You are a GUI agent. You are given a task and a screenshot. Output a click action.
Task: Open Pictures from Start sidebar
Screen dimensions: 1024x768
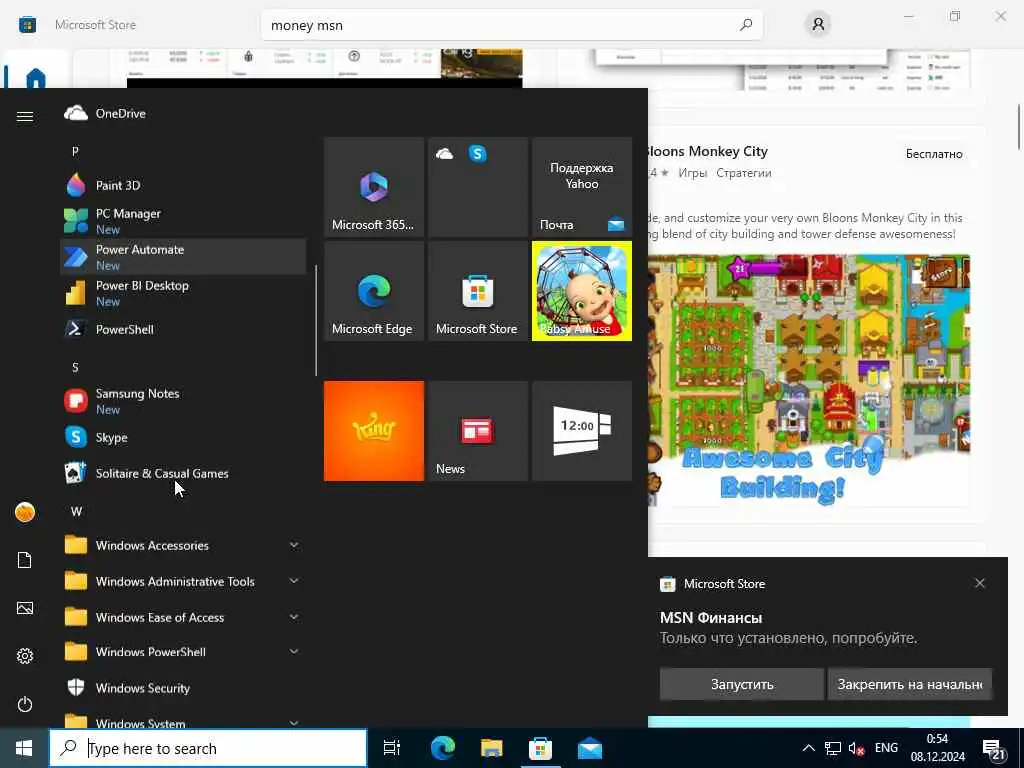[x=25, y=608]
